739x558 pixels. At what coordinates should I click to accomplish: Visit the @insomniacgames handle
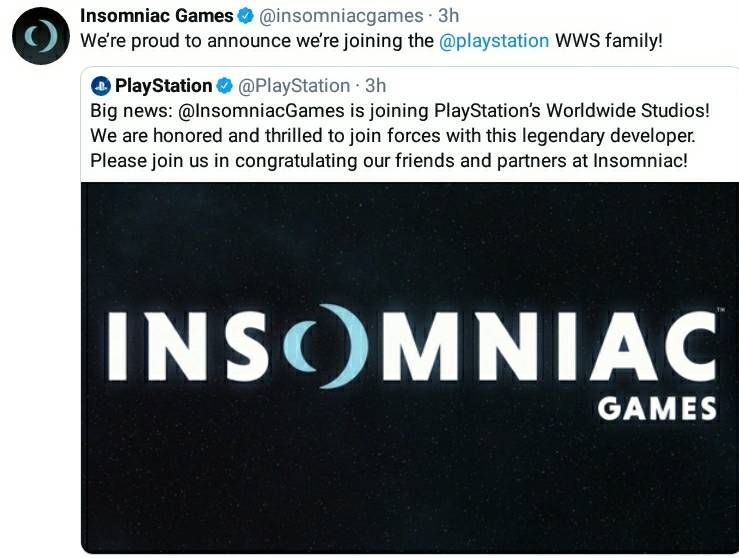click(x=341, y=16)
